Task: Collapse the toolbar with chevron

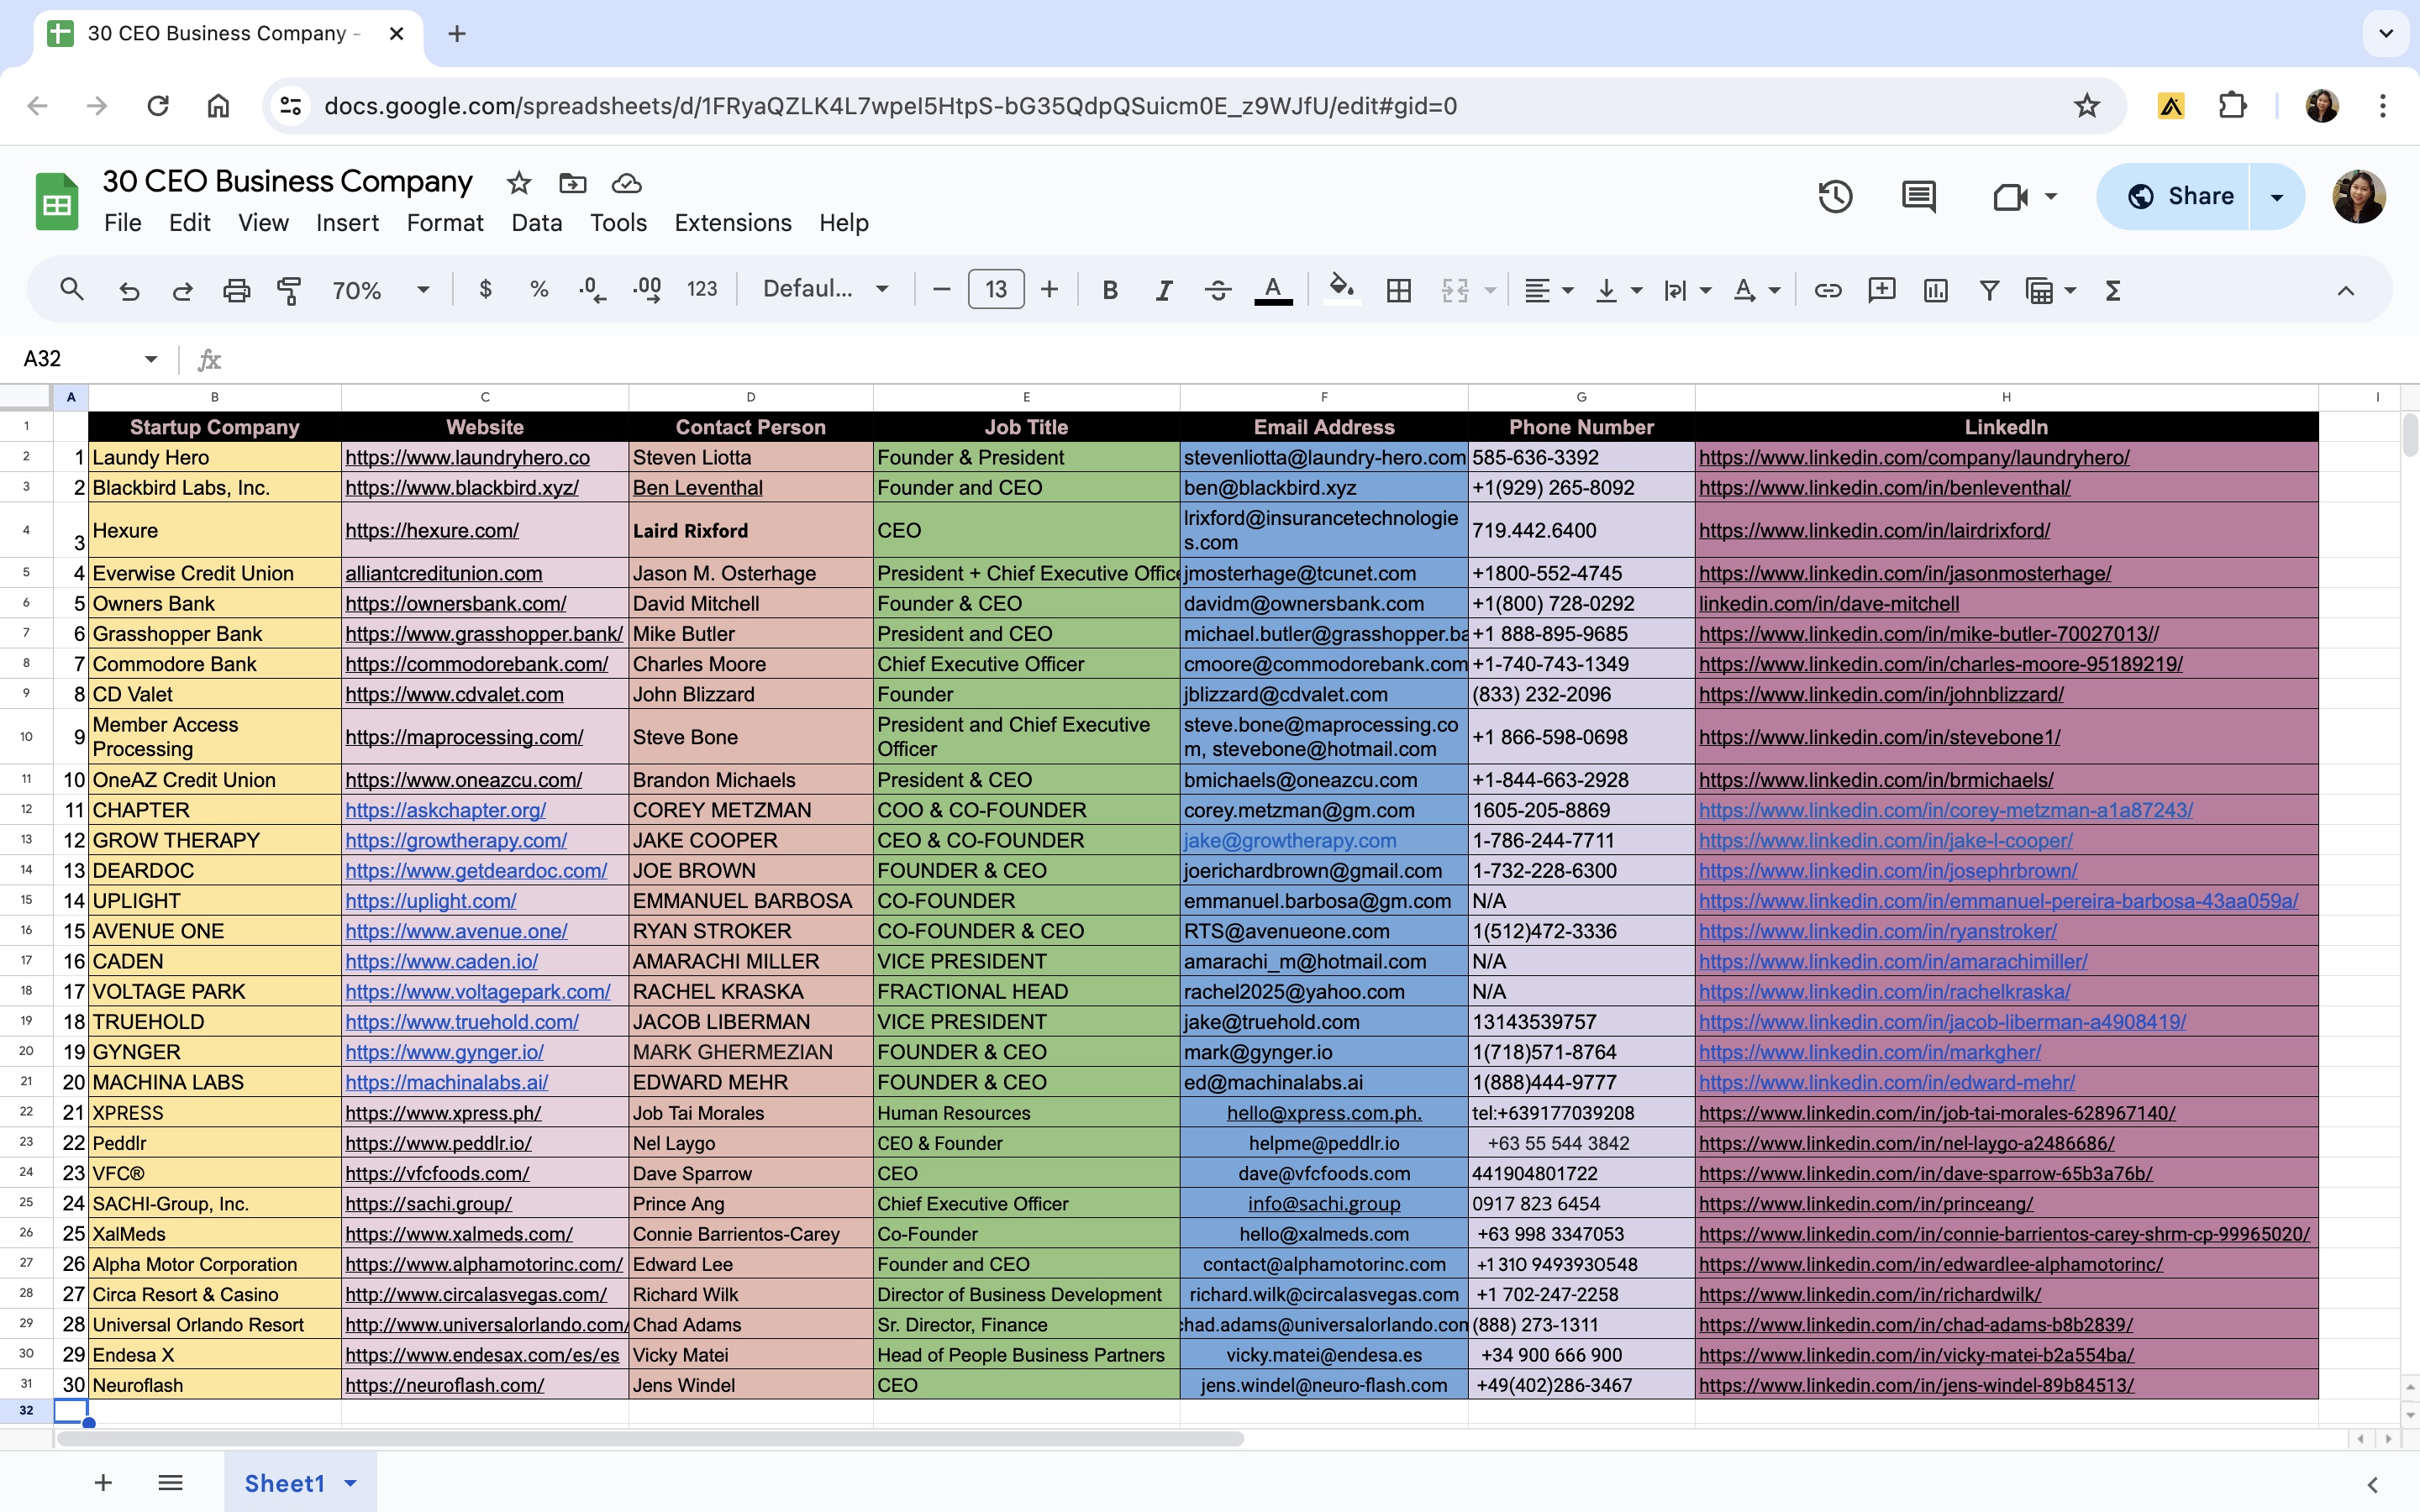Action: 2345,290
